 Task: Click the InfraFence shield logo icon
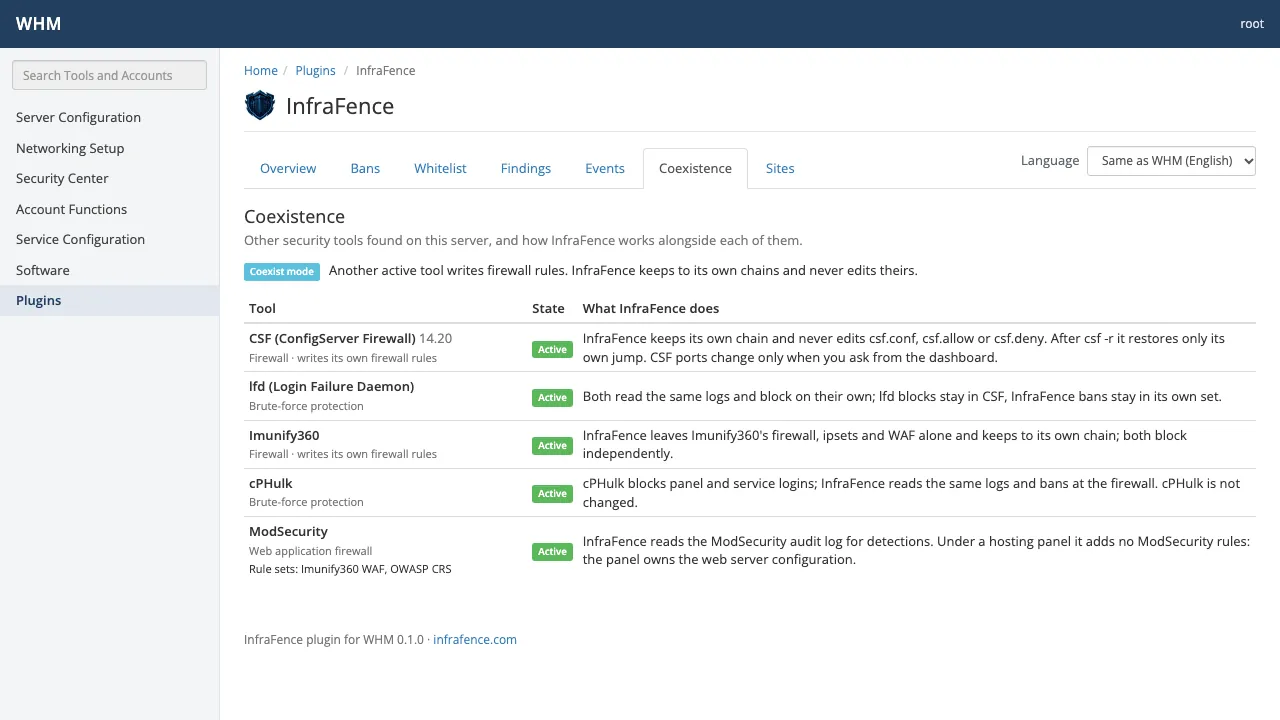coord(260,105)
